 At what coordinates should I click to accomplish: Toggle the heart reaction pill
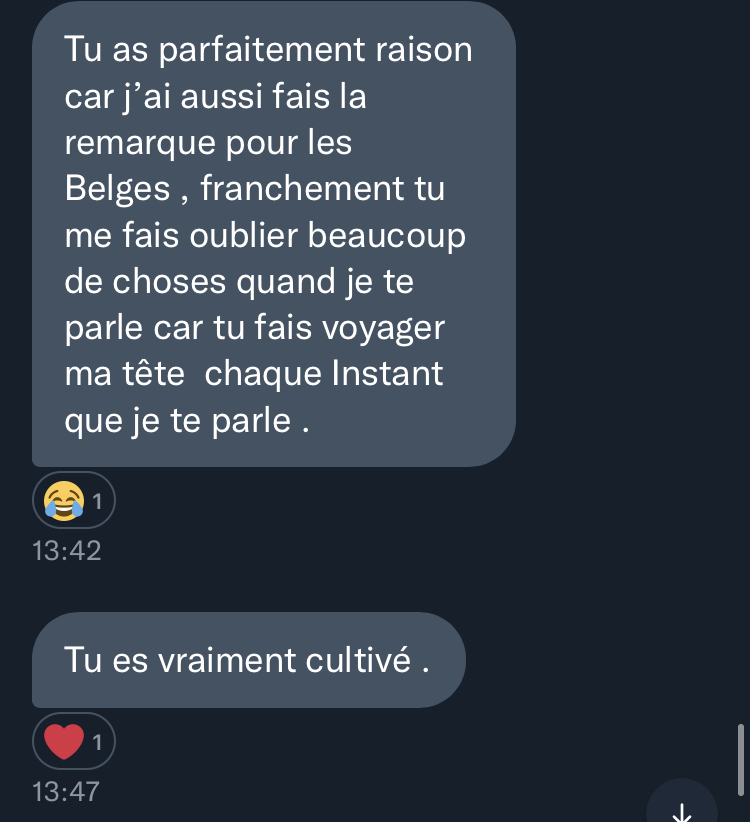74,741
